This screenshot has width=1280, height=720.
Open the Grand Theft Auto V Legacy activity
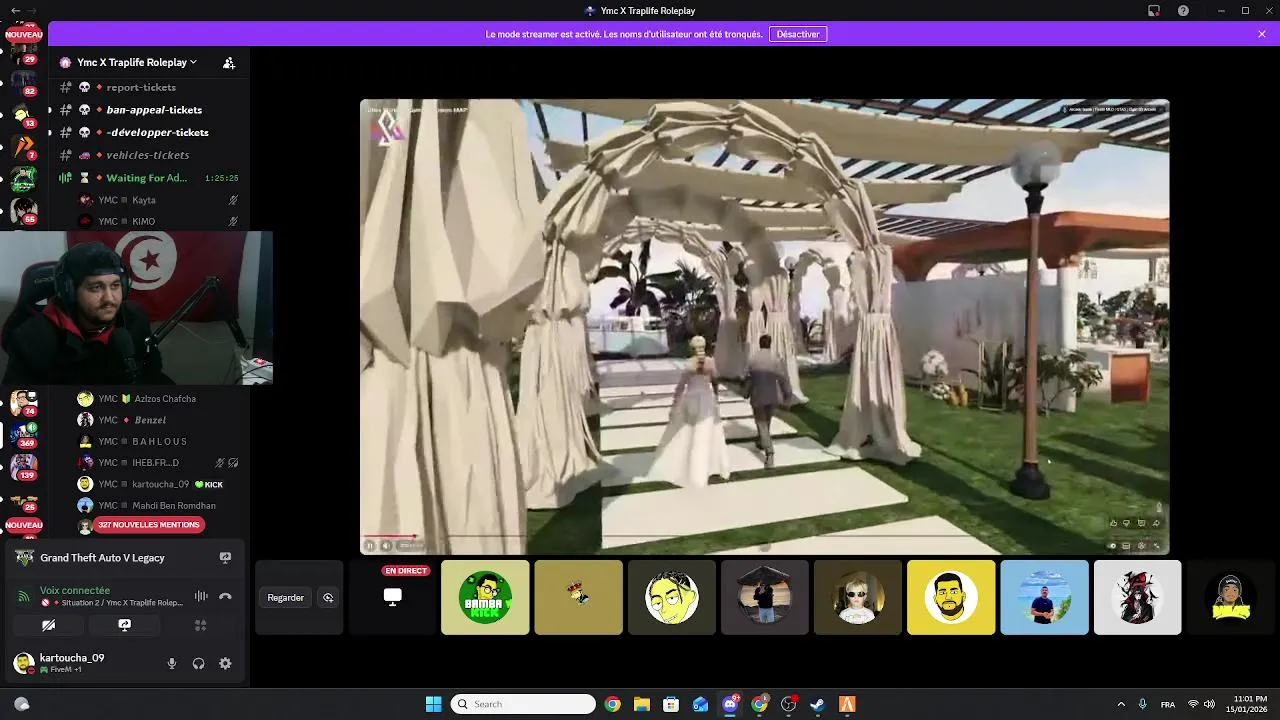tap(102, 558)
